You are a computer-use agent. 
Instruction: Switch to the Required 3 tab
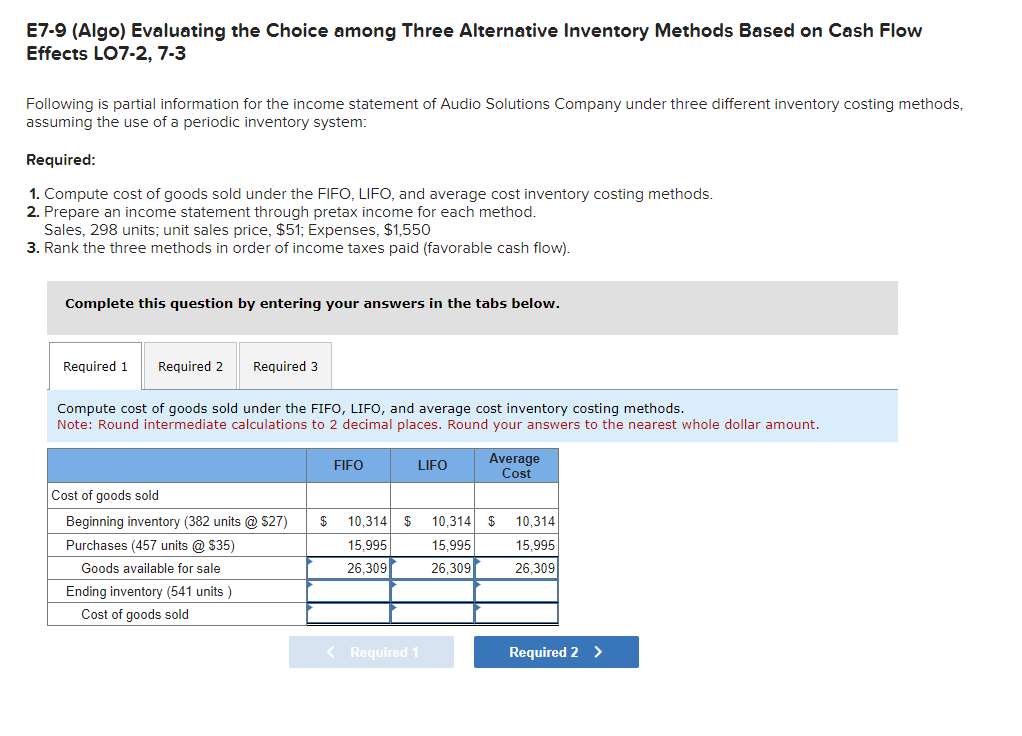click(x=284, y=365)
